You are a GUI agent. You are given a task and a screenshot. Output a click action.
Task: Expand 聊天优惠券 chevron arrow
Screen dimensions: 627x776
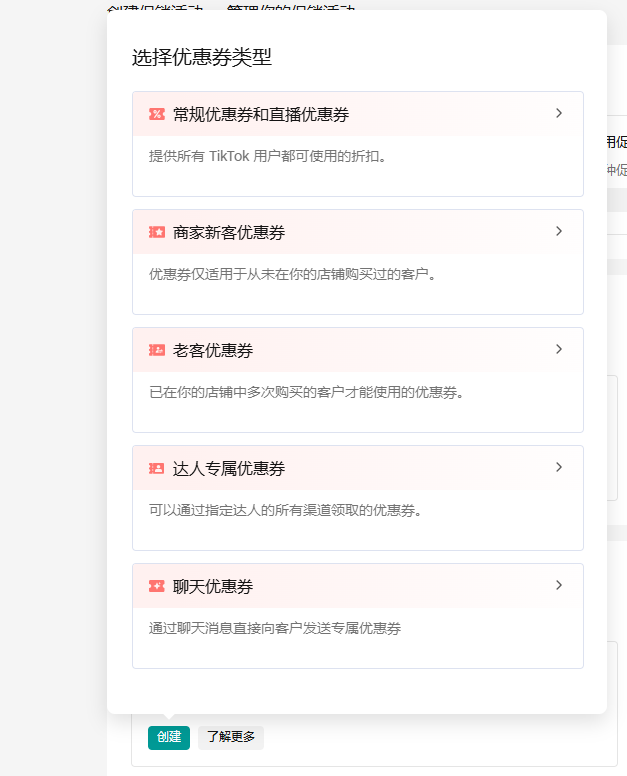pos(559,585)
